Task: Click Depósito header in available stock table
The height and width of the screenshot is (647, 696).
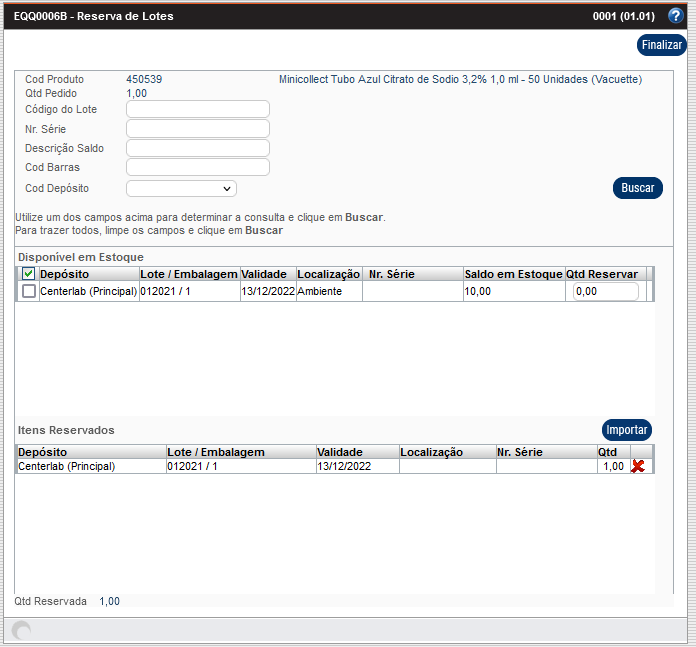Action: pyautogui.click(x=65, y=274)
